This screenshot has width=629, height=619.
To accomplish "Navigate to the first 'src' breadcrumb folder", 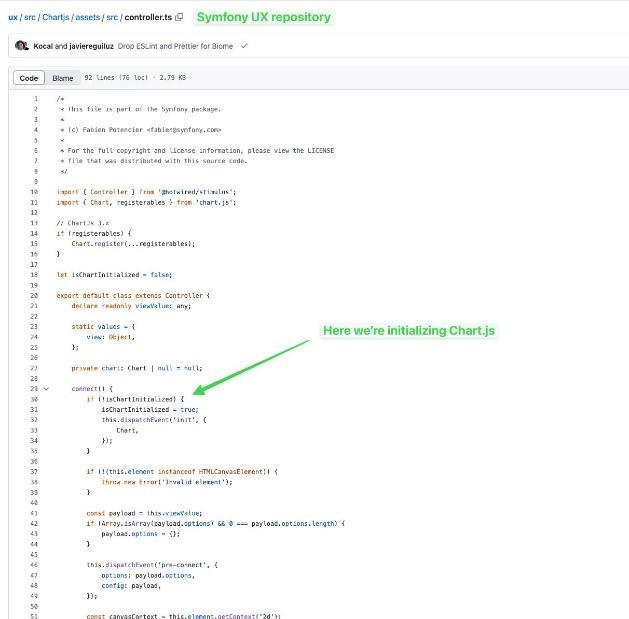I will (30, 17).
